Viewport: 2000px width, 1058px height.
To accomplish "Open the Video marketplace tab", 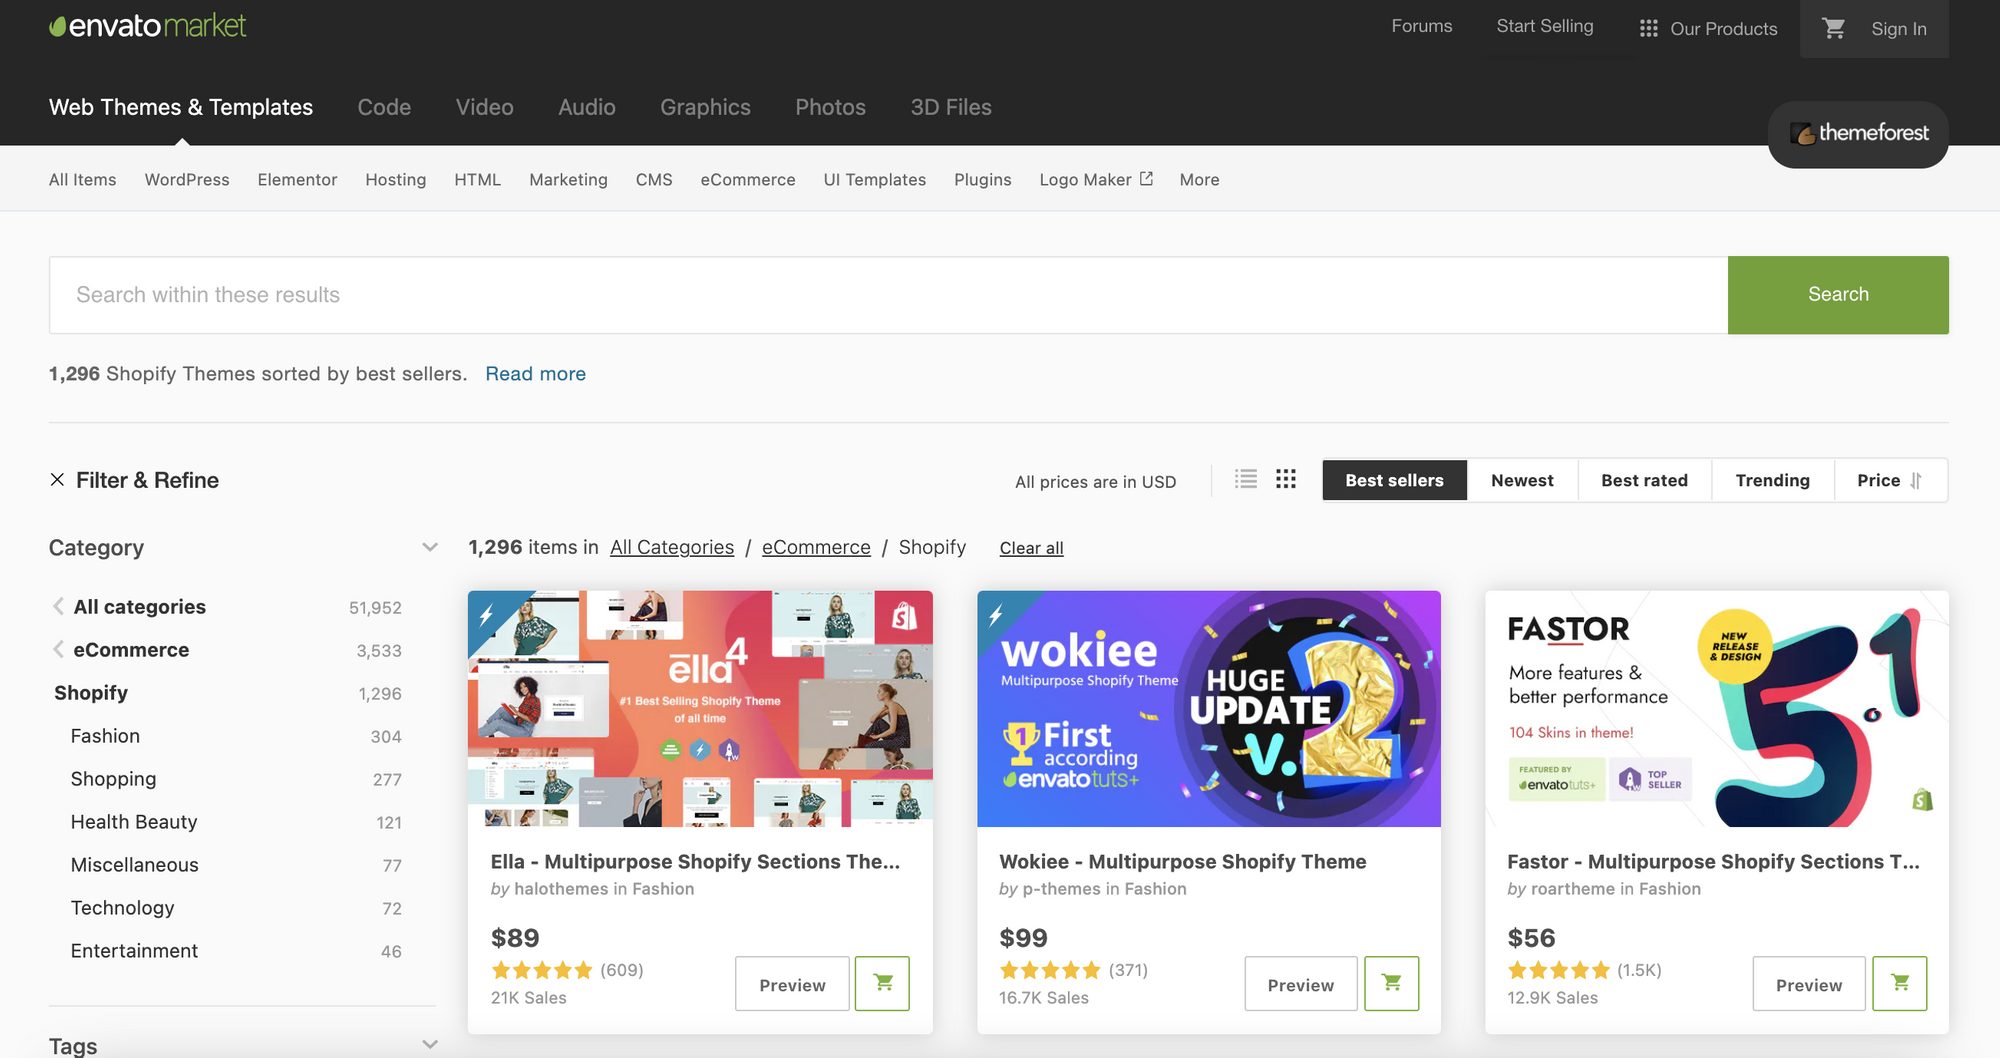I will coord(485,107).
